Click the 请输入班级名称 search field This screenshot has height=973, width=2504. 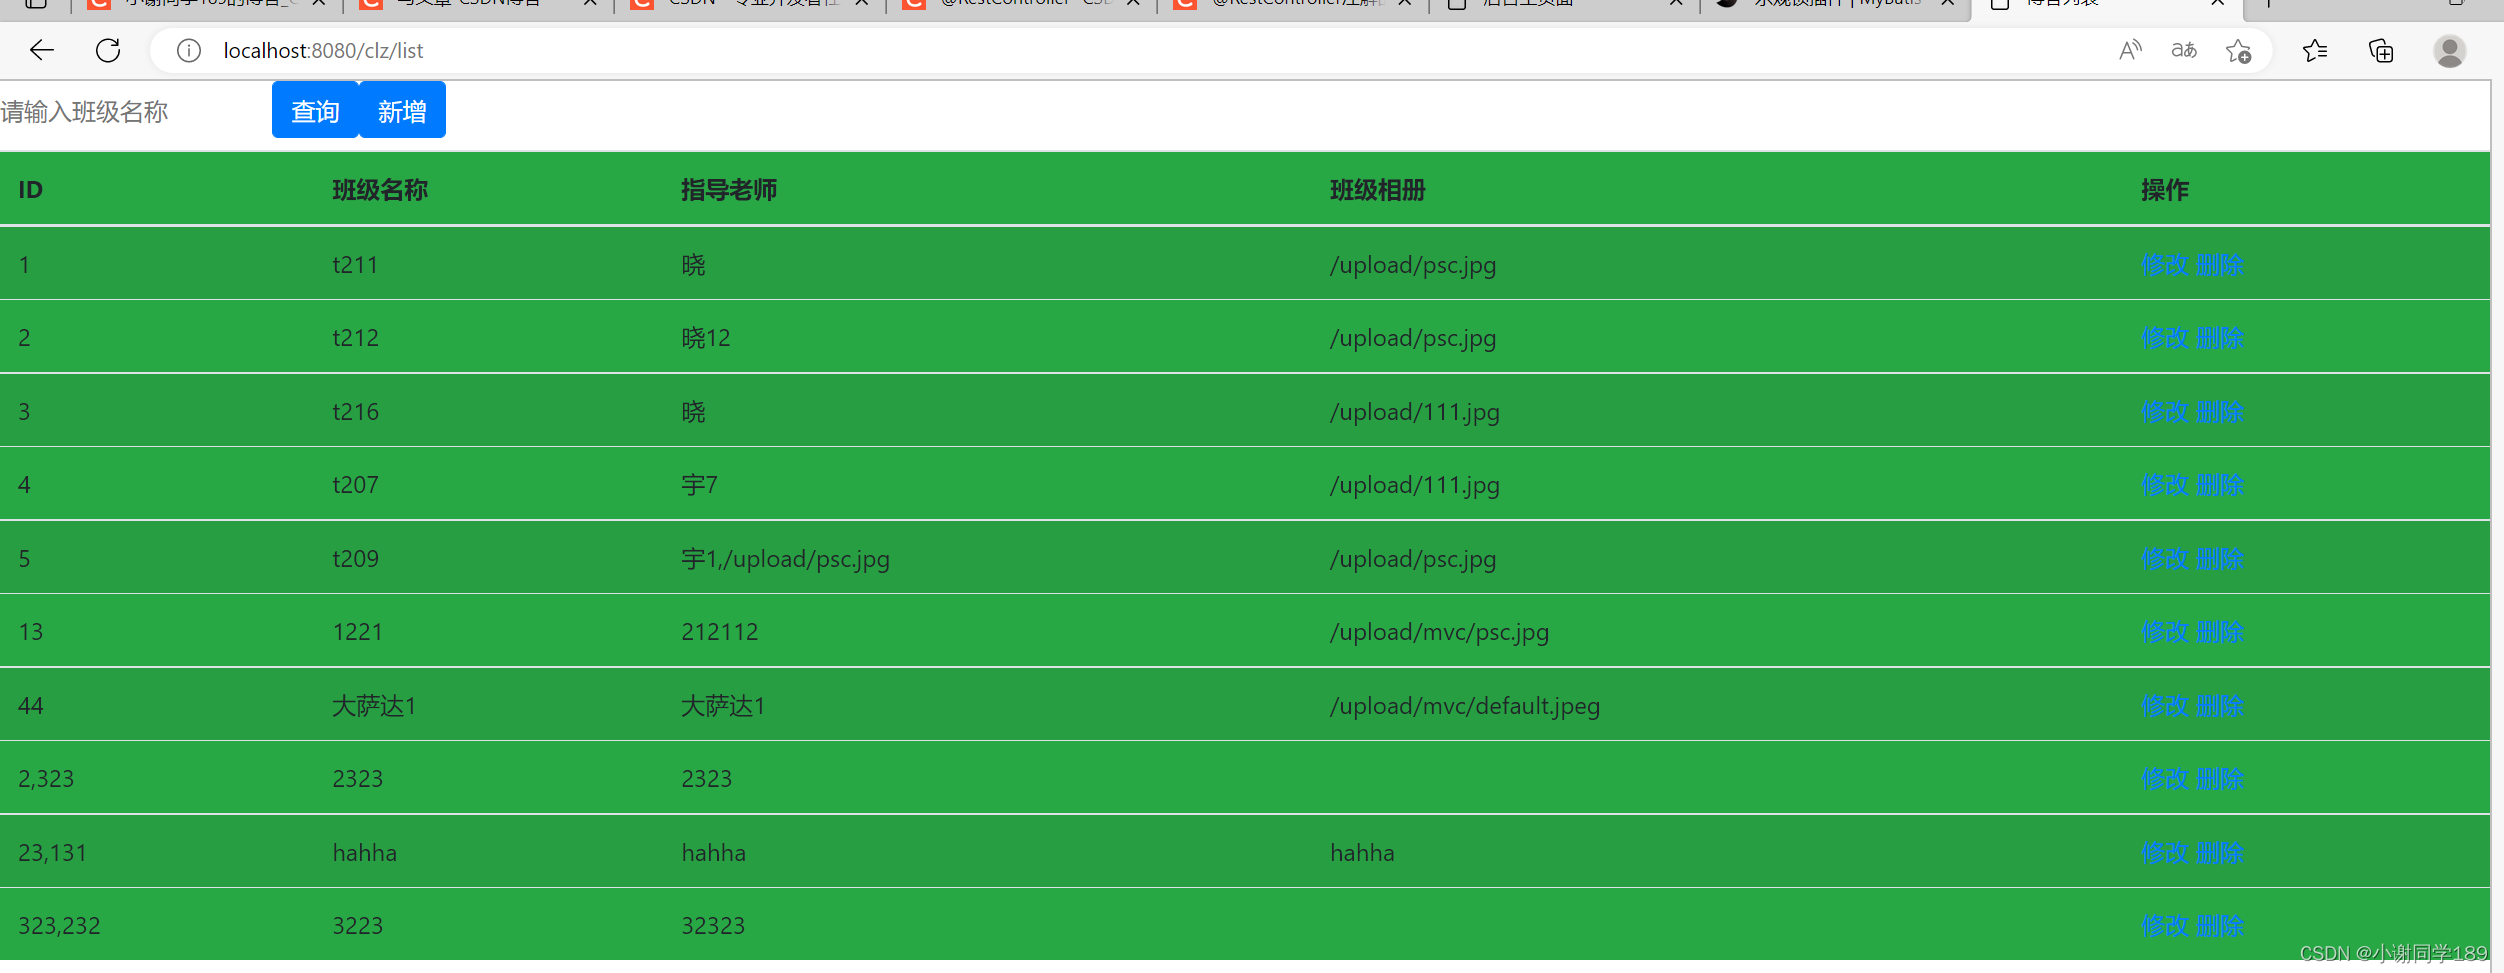pyautogui.click(x=135, y=111)
